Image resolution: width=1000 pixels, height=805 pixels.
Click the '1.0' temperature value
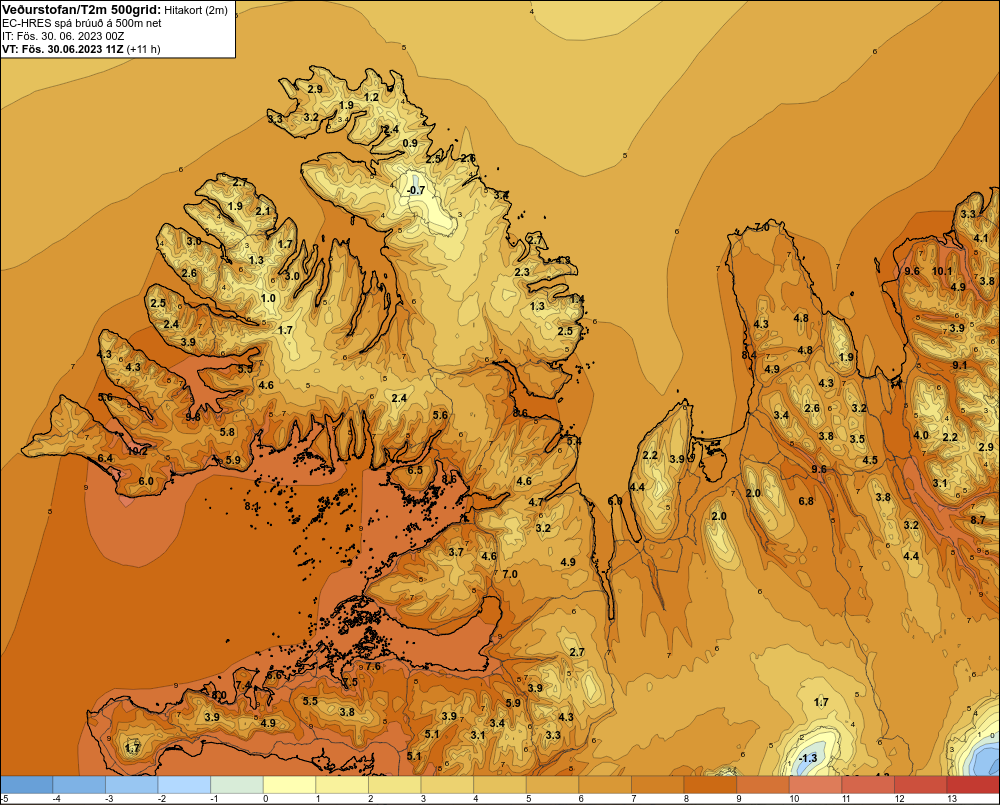[268, 298]
